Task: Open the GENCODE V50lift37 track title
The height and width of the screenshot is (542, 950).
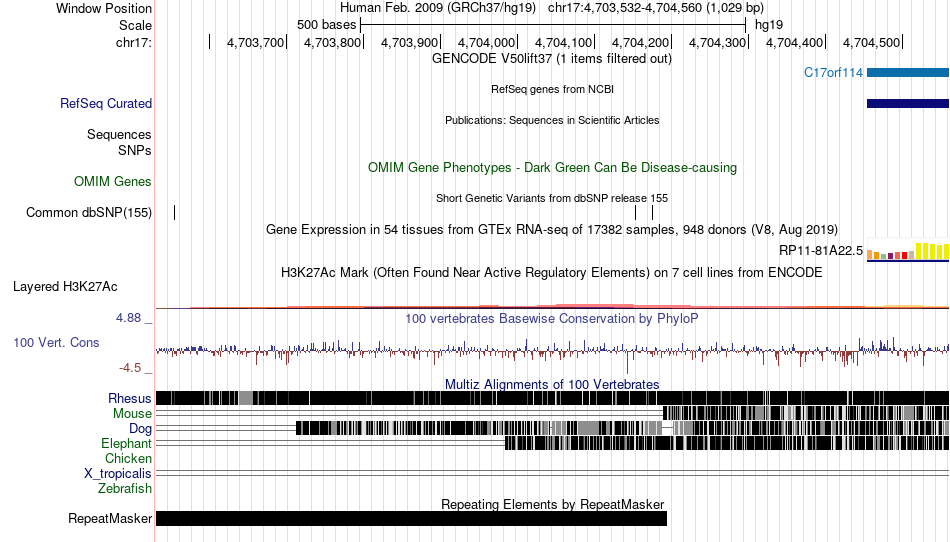Action: [551, 59]
